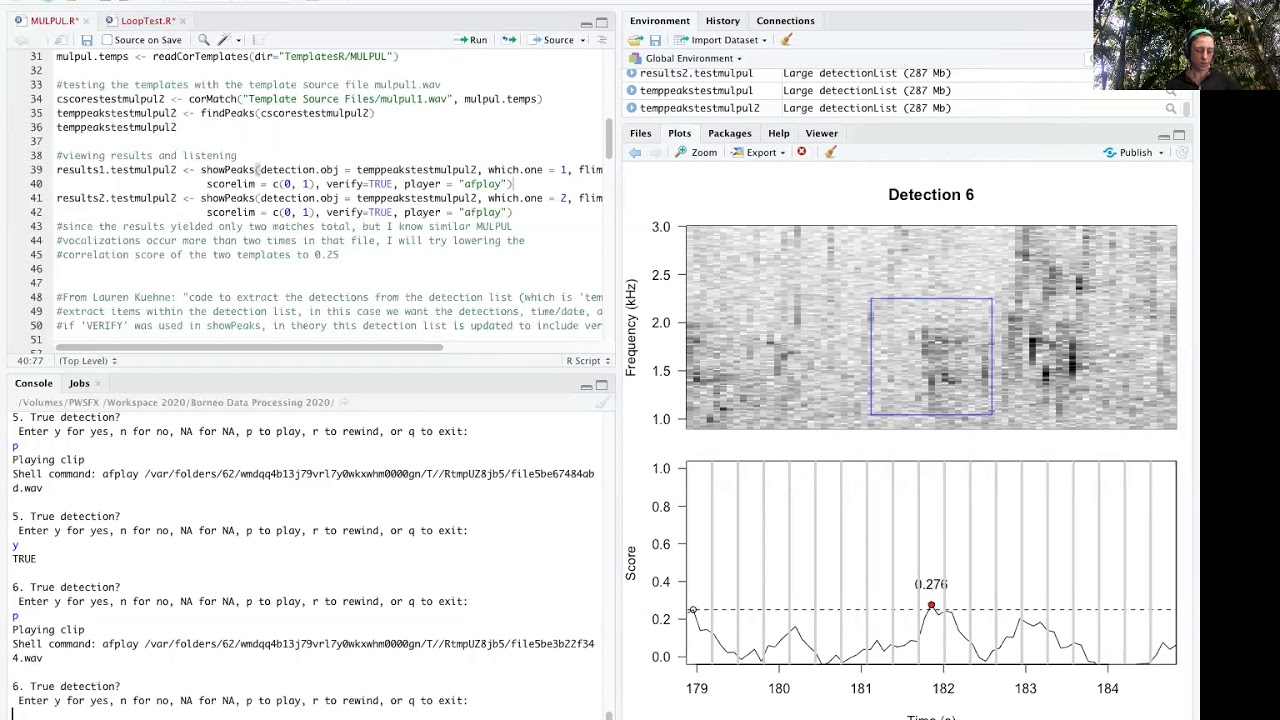The width and height of the screenshot is (1280, 720).
Task: Load workspace in Environment pane
Action: pyautogui.click(x=635, y=40)
